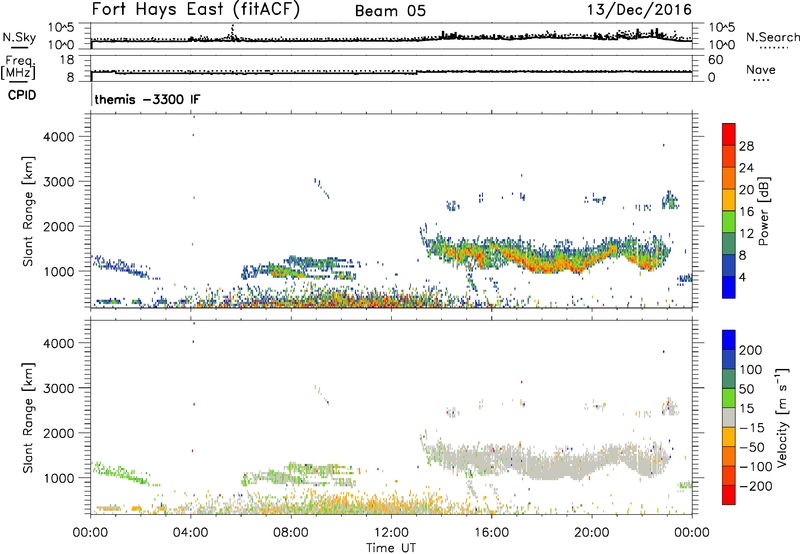
Task: Click the 'CPID' label
Action: [x=22, y=95]
